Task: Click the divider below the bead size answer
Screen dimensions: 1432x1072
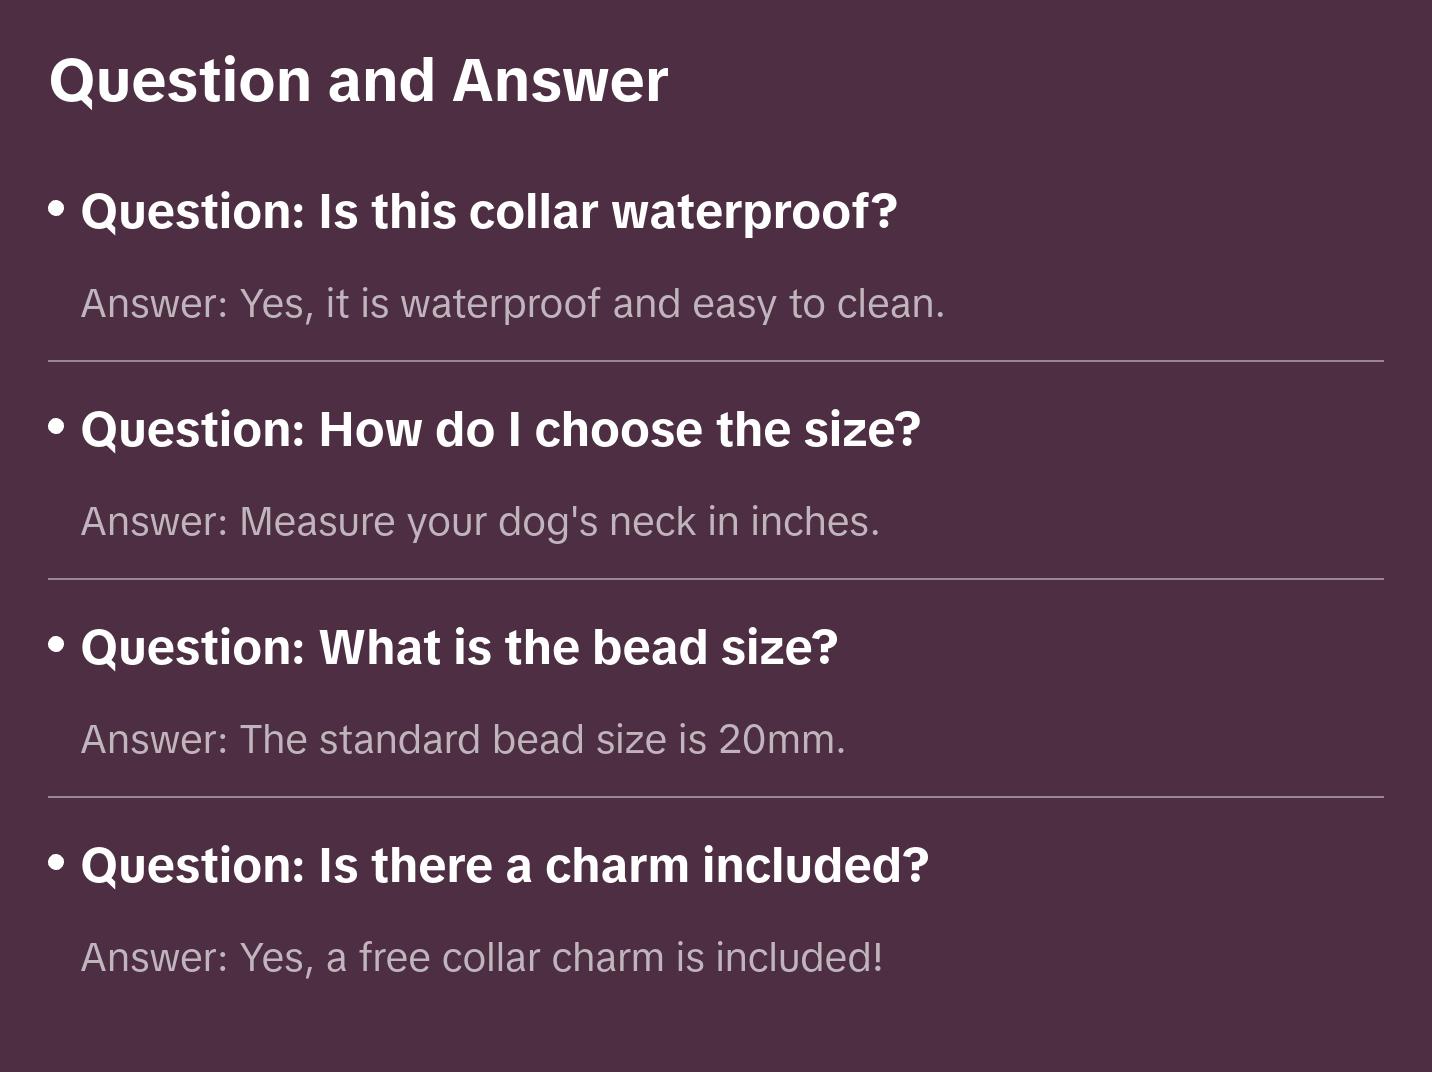Action: [x=716, y=797]
